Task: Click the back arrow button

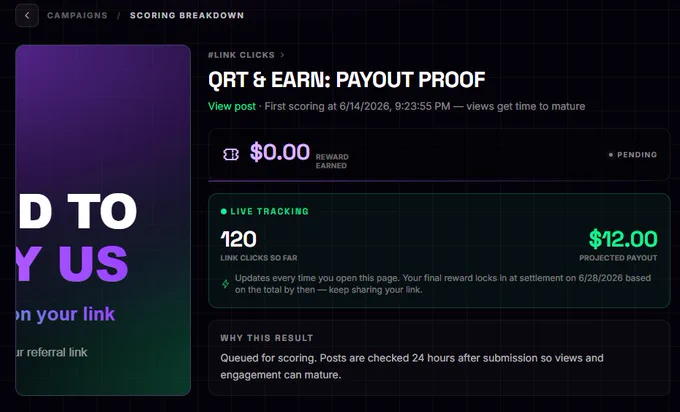Action: [27, 16]
